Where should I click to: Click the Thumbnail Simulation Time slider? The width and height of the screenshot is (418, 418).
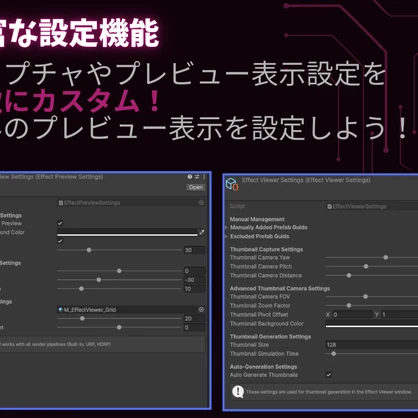[x=372, y=354]
